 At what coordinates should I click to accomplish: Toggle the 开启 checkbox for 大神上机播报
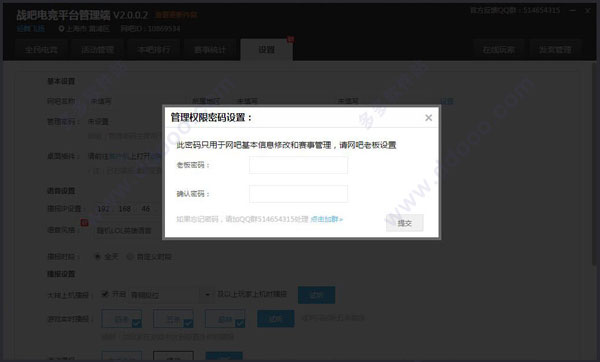coord(105,294)
